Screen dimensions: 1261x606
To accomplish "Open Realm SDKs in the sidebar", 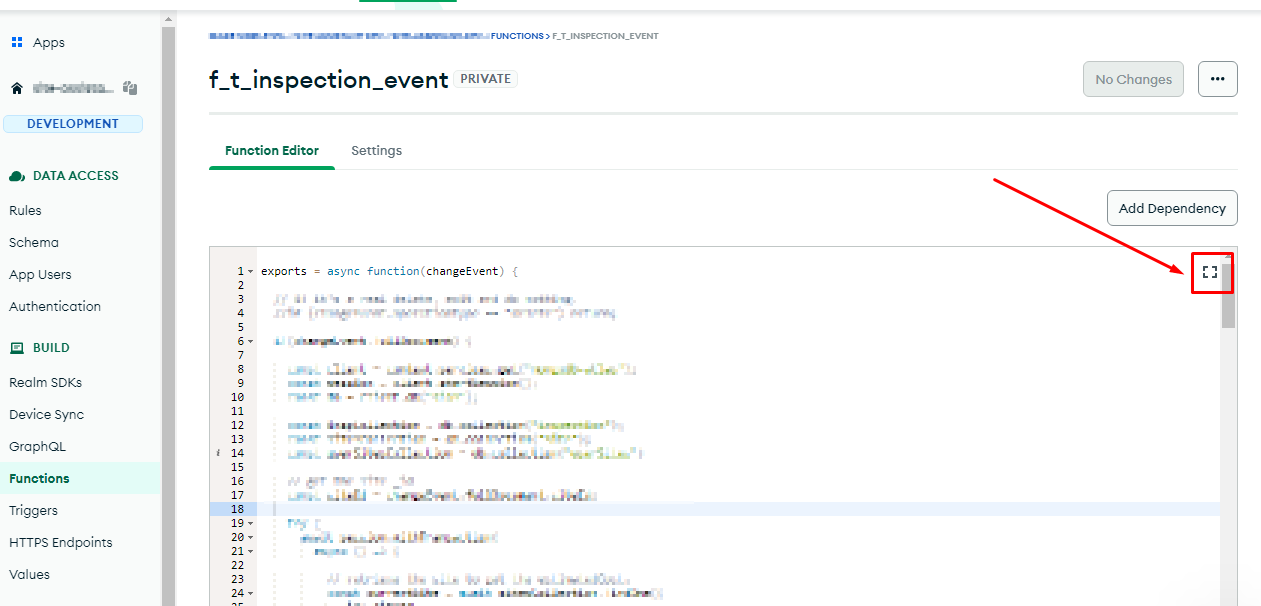I will [x=45, y=382].
